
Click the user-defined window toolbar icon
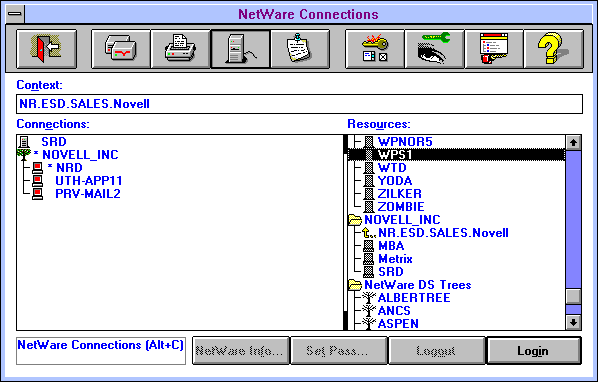coord(494,49)
